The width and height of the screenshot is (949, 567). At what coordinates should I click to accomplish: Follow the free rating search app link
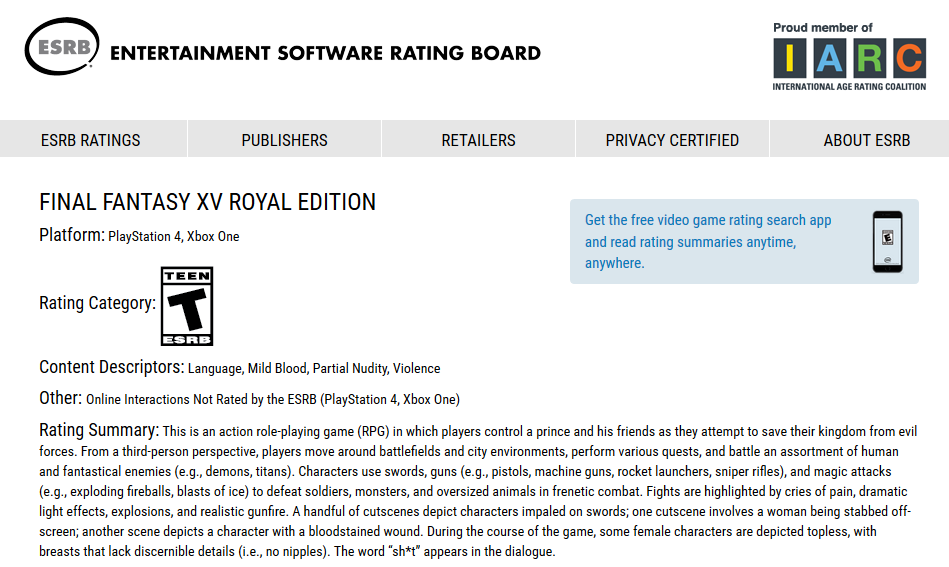708,241
